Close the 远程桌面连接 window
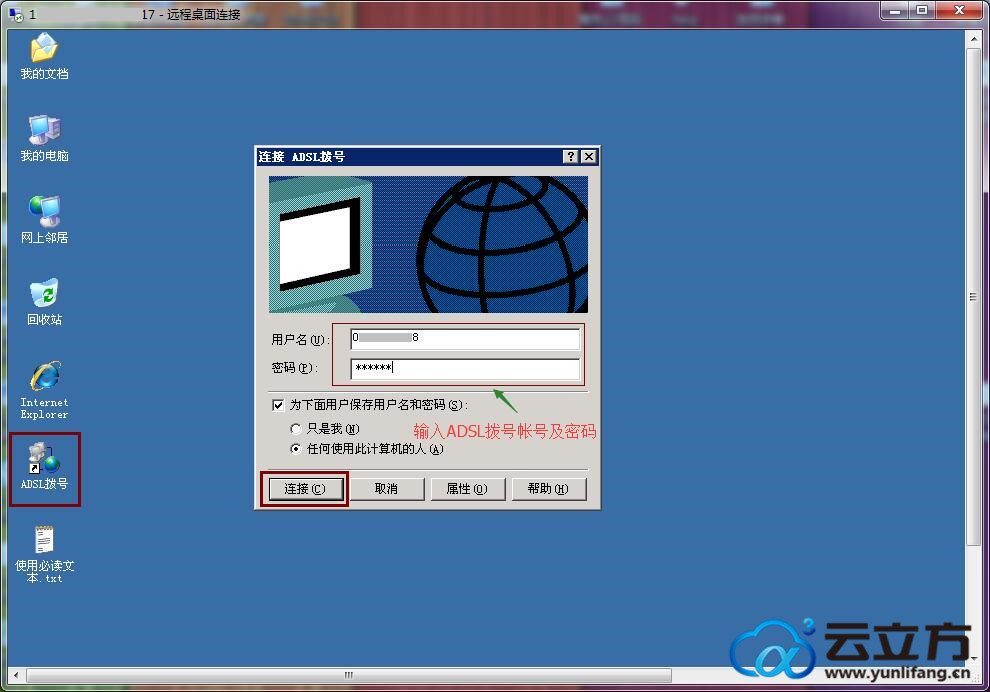This screenshot has width=990, height=692. tap(959, 11)
